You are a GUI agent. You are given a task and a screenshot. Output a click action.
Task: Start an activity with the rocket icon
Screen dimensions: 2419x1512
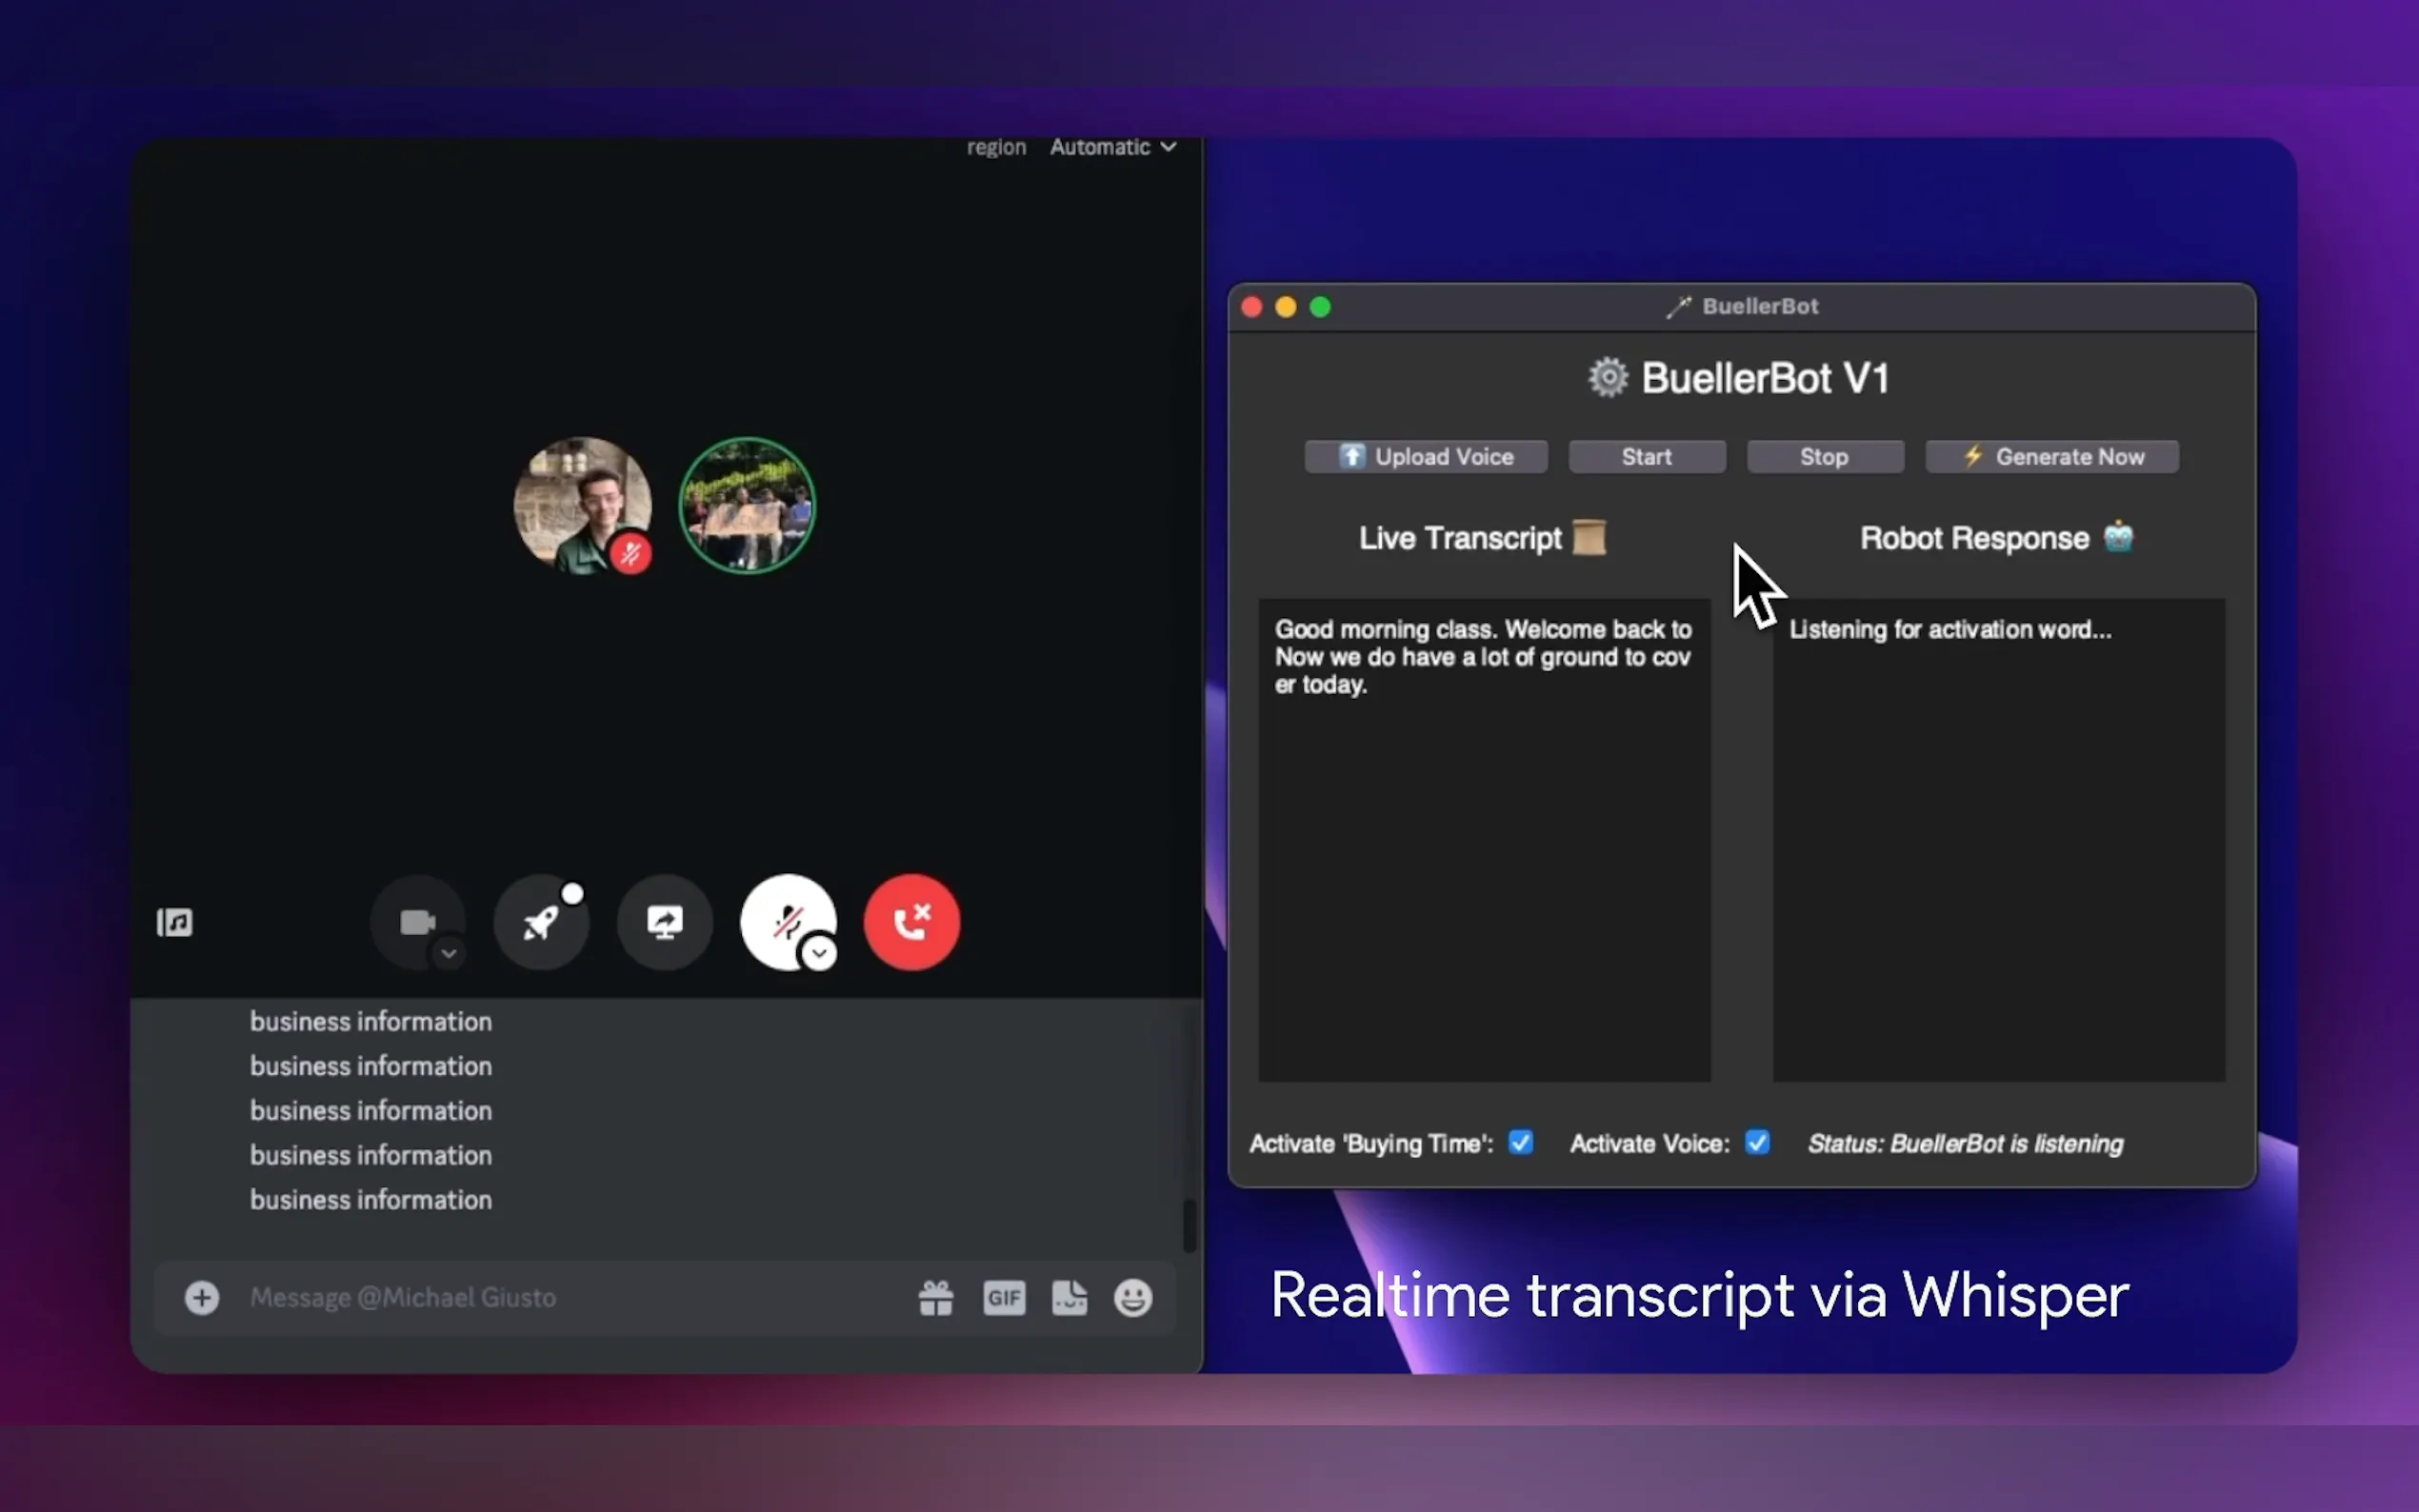tap(541, 921)
